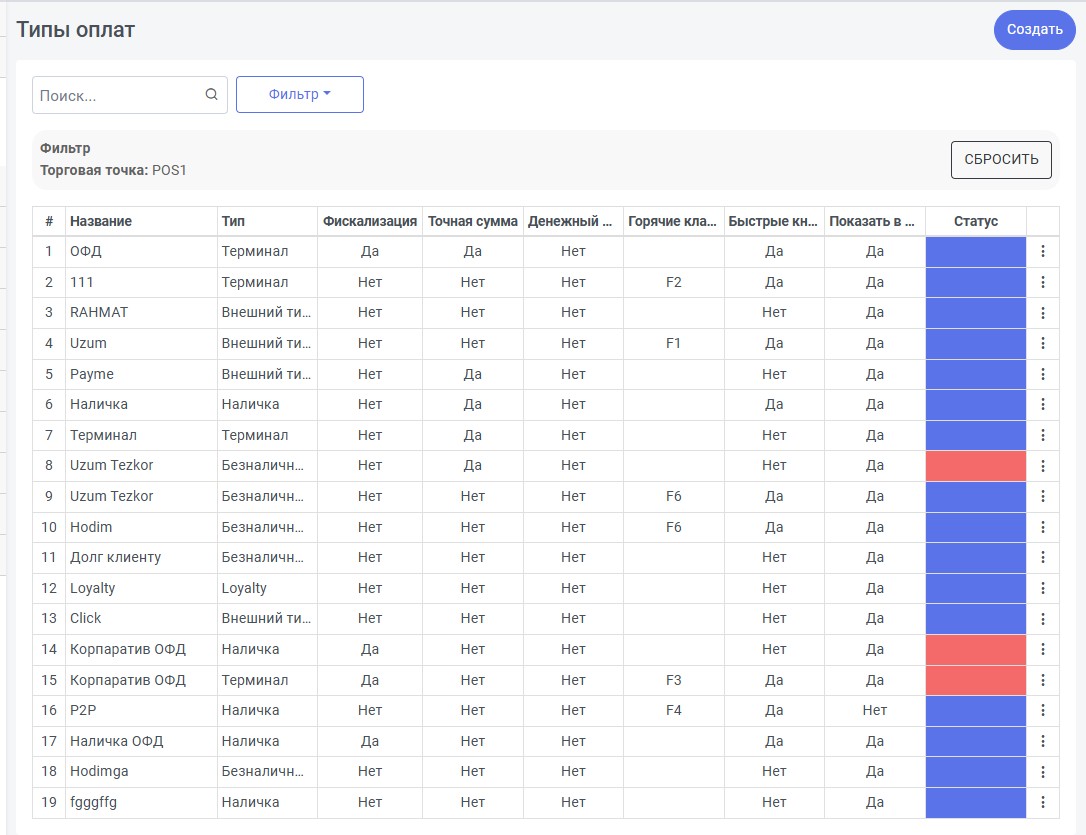Click the fgggffg name cell
This screenshot has width=1086, height=835.
tap(141, 802)
